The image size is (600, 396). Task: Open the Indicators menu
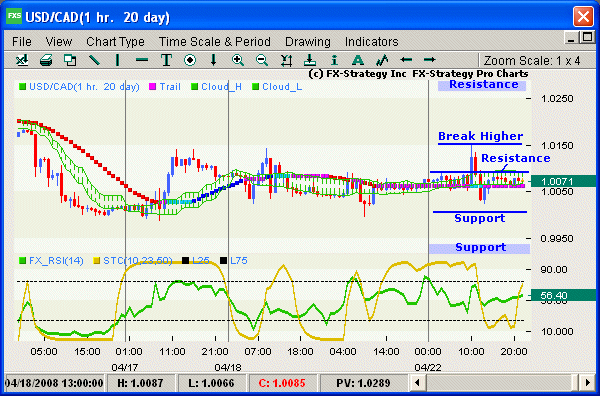372,41
